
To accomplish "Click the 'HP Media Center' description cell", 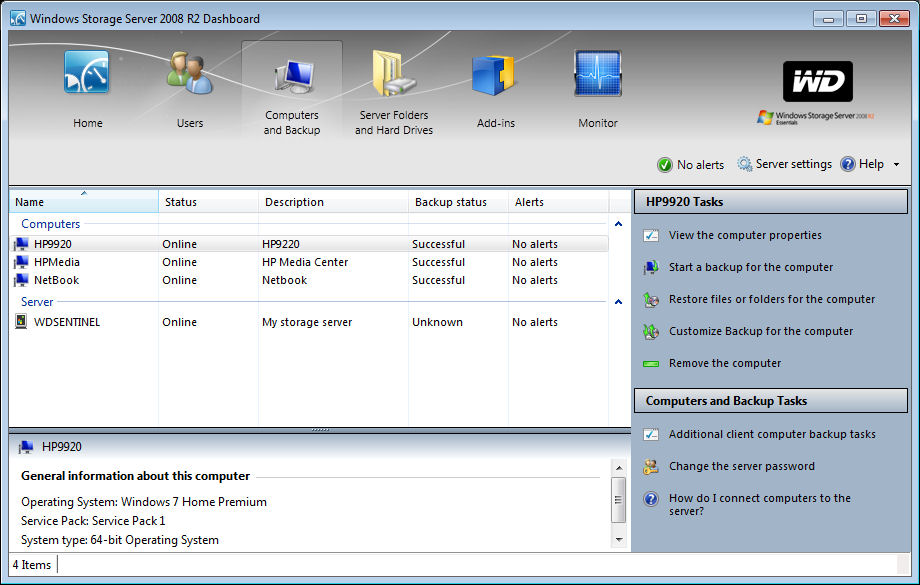I will 305,262.
